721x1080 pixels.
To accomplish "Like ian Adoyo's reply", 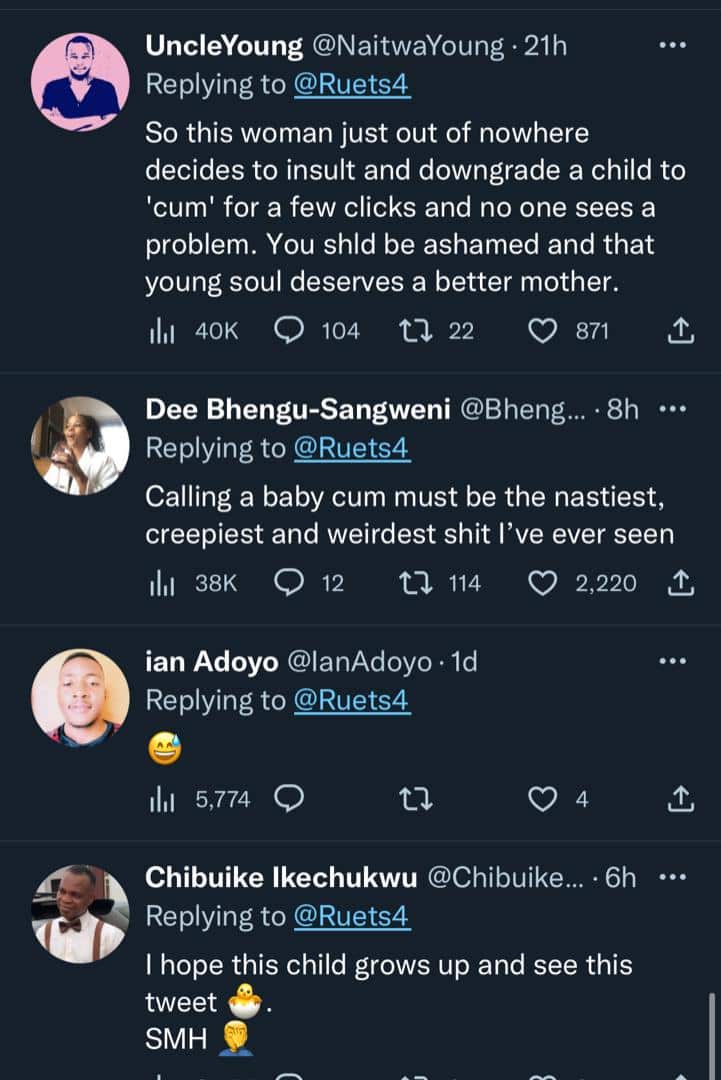I will pos(542,798).
